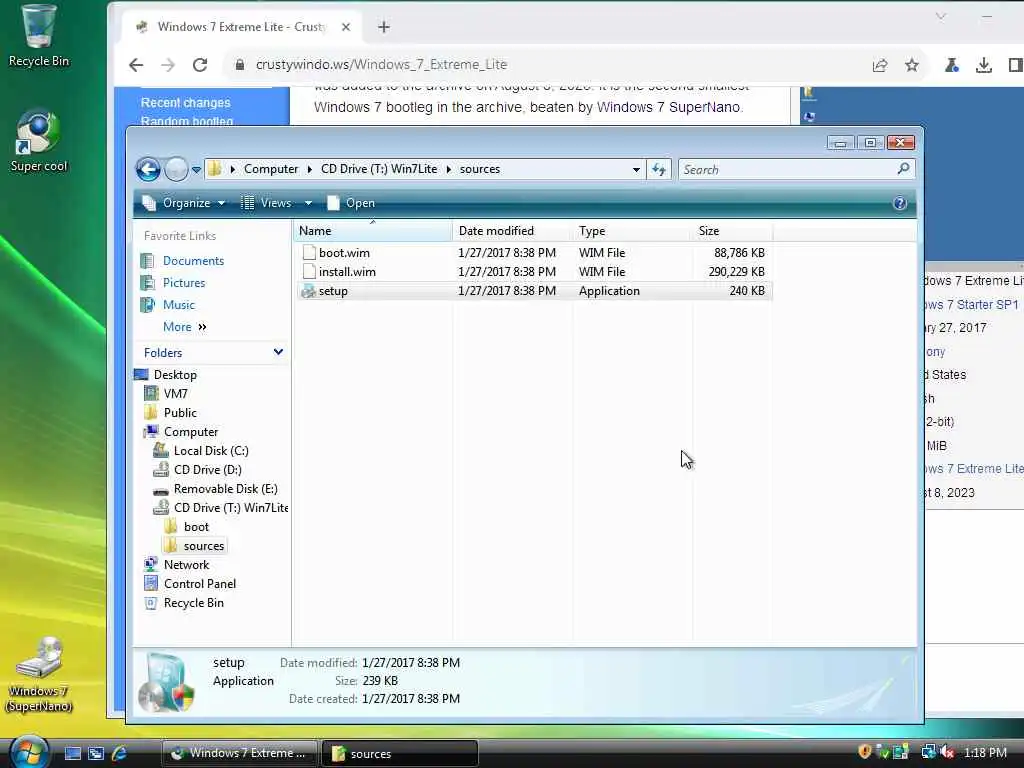Launch Internet Explorer from Quick Launch
This screenshot has width=1024, height=768.
point(120,753)
